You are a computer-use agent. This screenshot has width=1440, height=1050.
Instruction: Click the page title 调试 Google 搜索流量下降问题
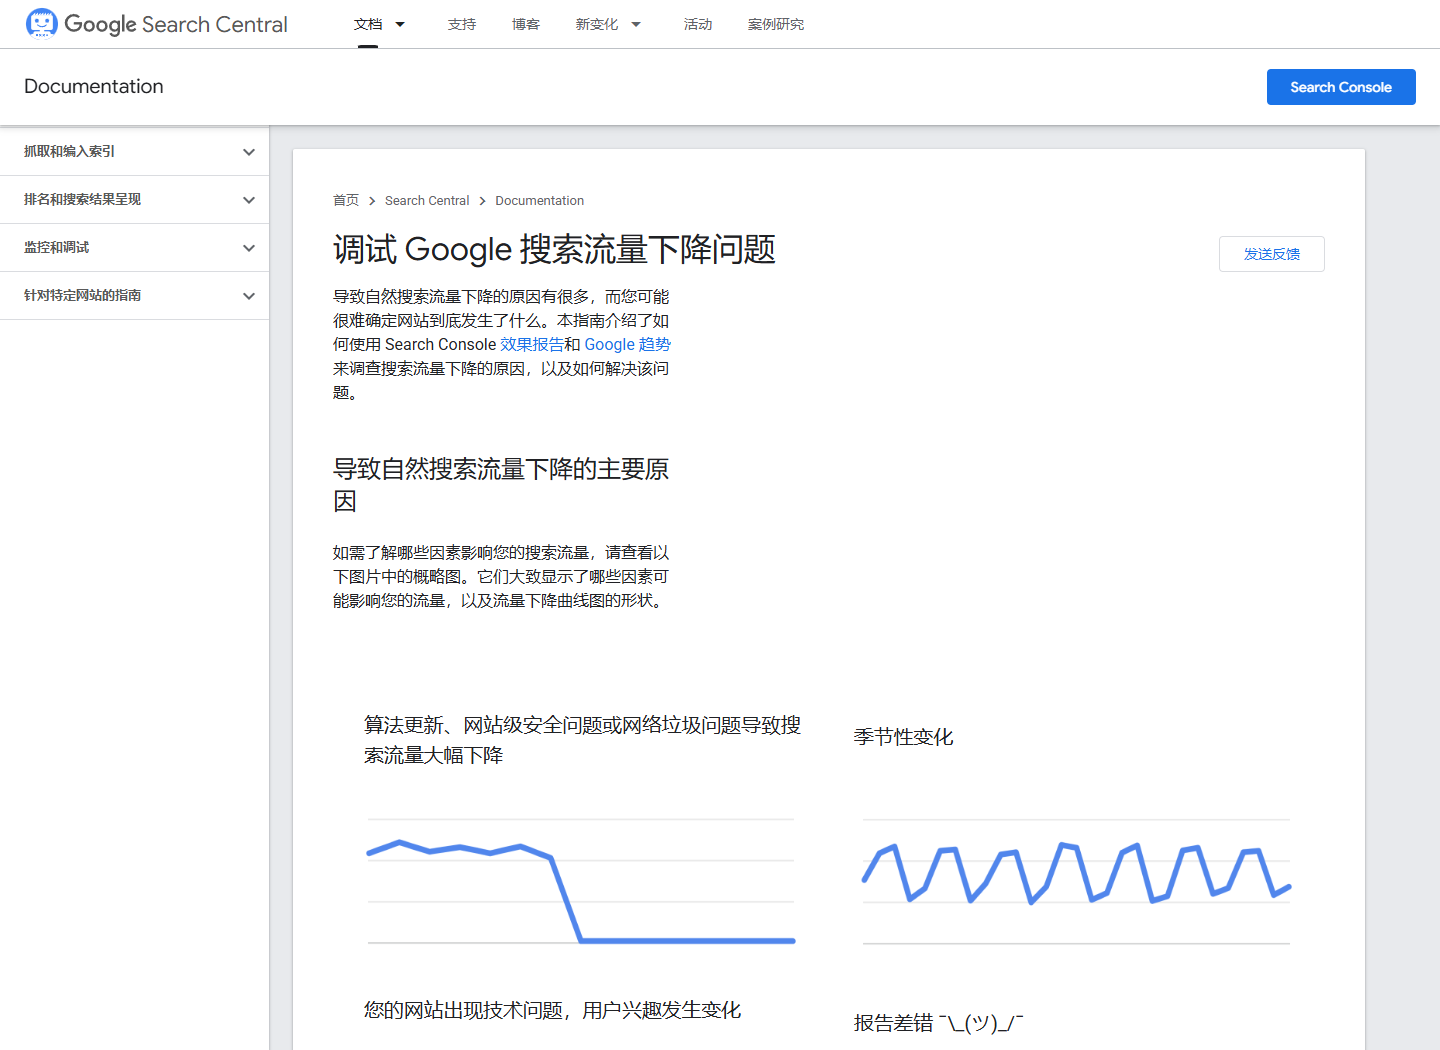point(554,249)
